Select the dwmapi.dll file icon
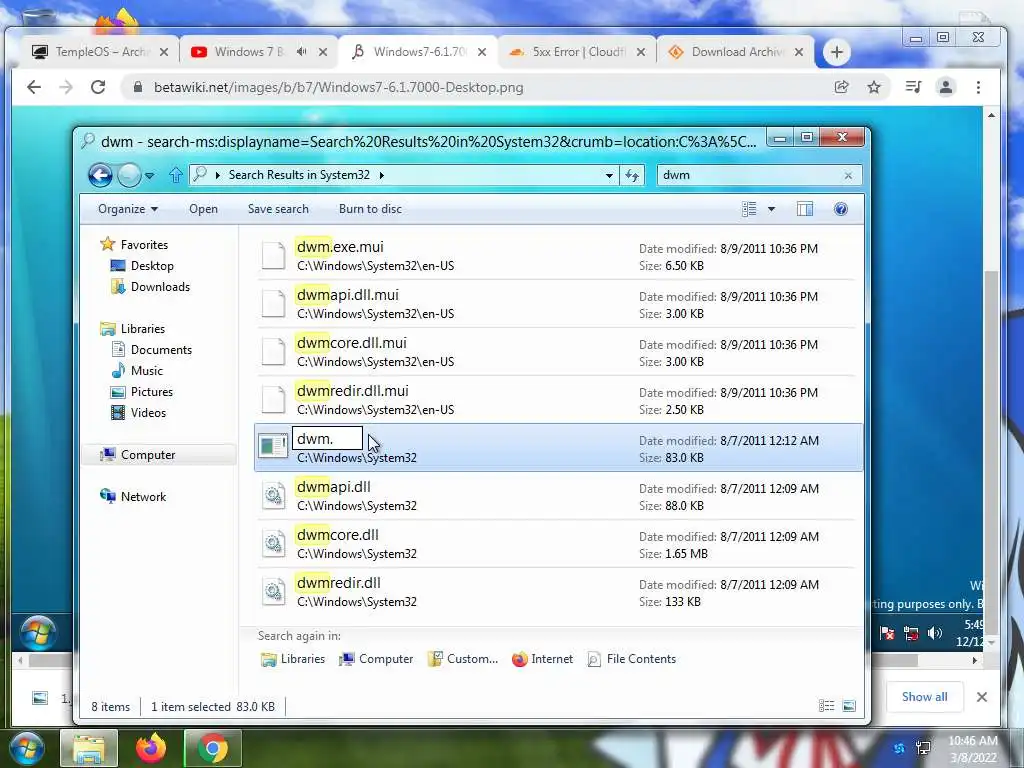 coord(273,496)
